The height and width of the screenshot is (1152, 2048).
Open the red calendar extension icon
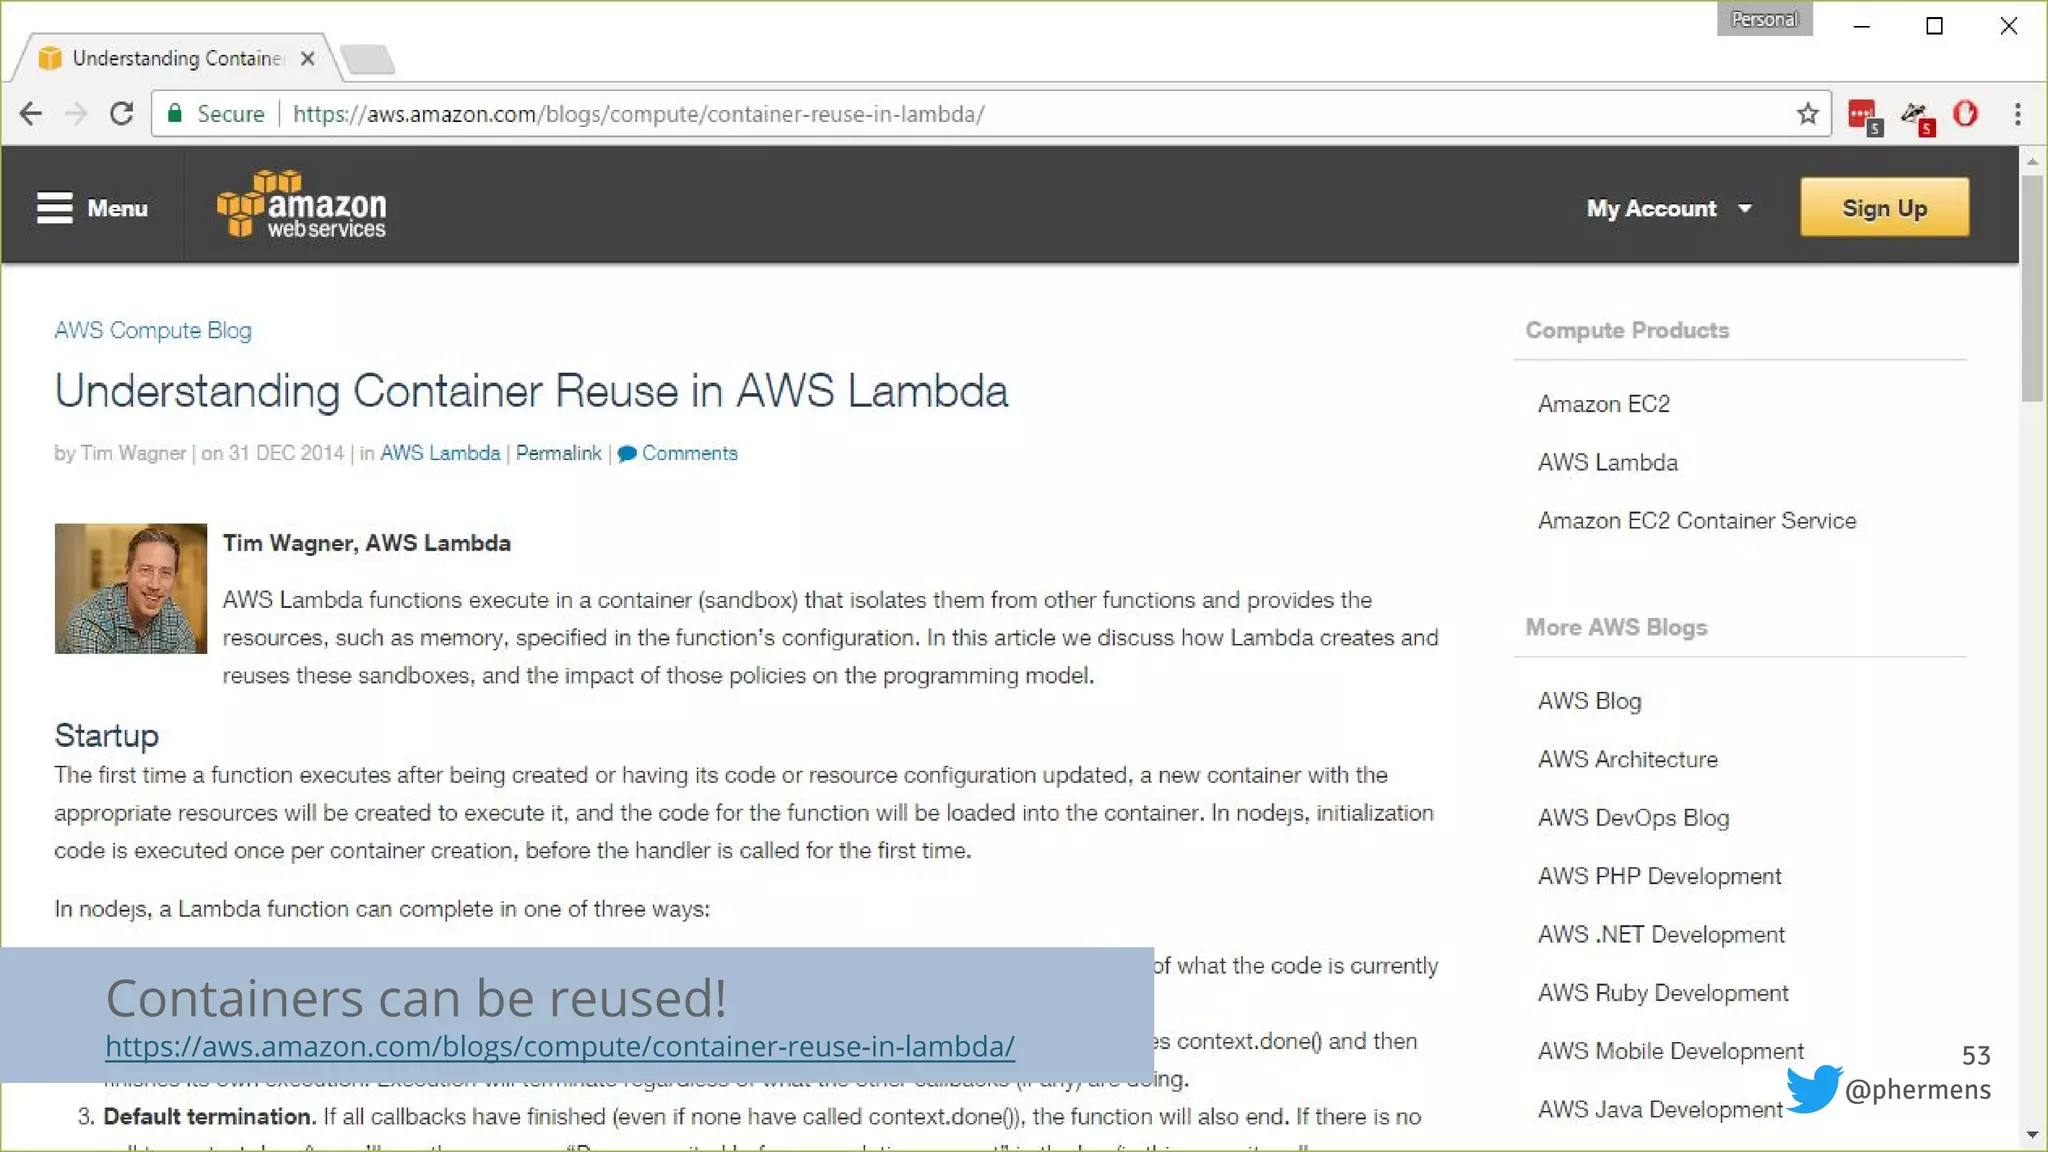(1864, 116)
